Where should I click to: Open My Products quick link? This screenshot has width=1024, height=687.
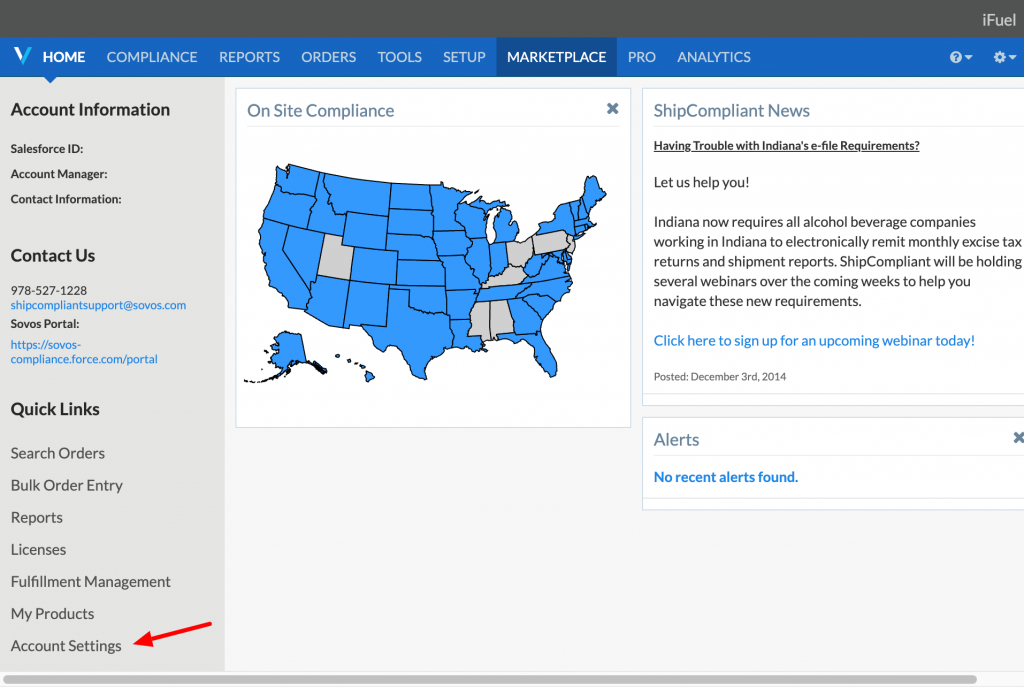tap(52, 613)
